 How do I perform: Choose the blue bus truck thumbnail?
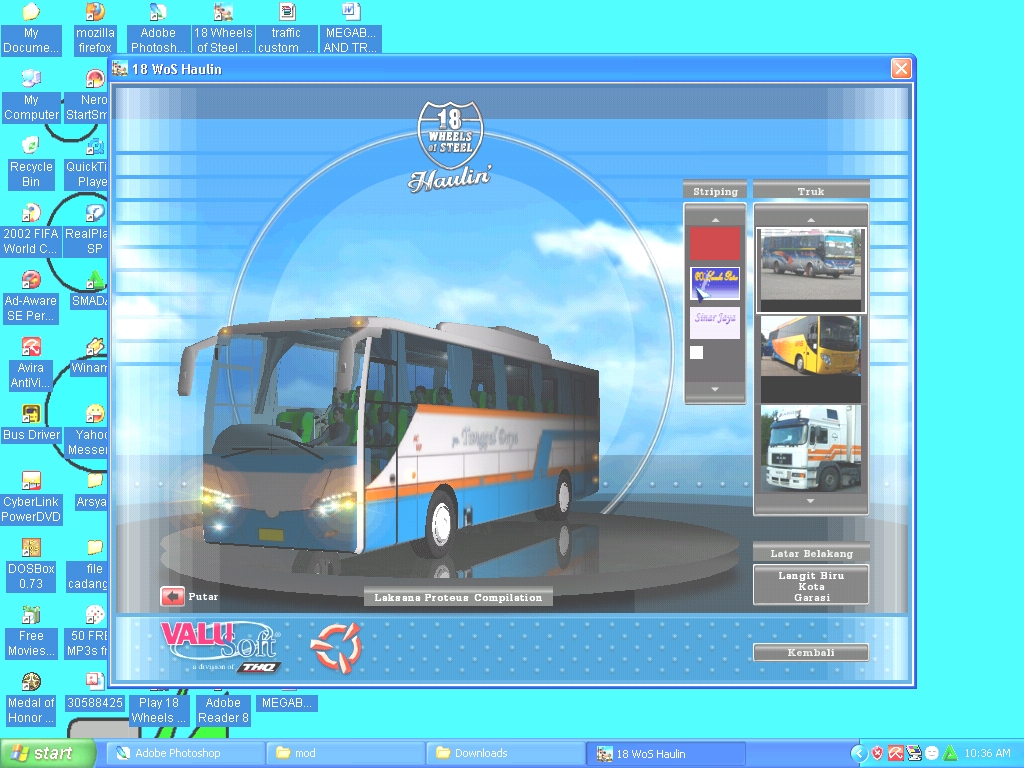(810, 270)
